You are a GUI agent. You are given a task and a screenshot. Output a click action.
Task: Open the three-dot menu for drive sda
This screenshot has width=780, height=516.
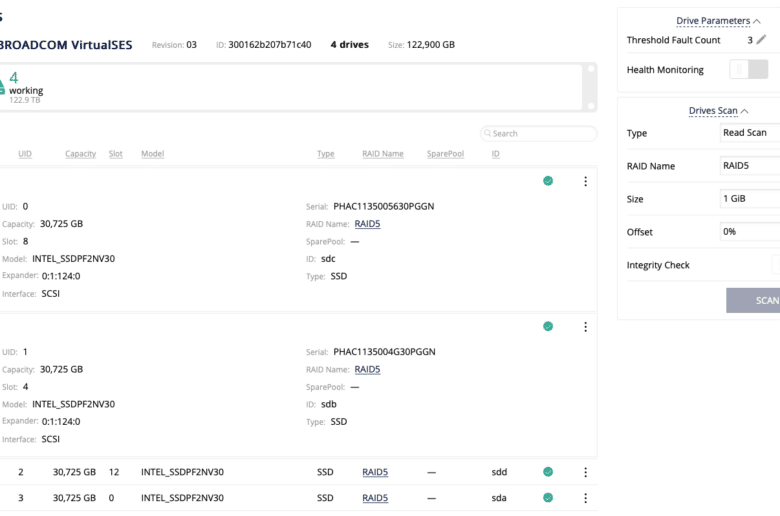click(585, 498)
